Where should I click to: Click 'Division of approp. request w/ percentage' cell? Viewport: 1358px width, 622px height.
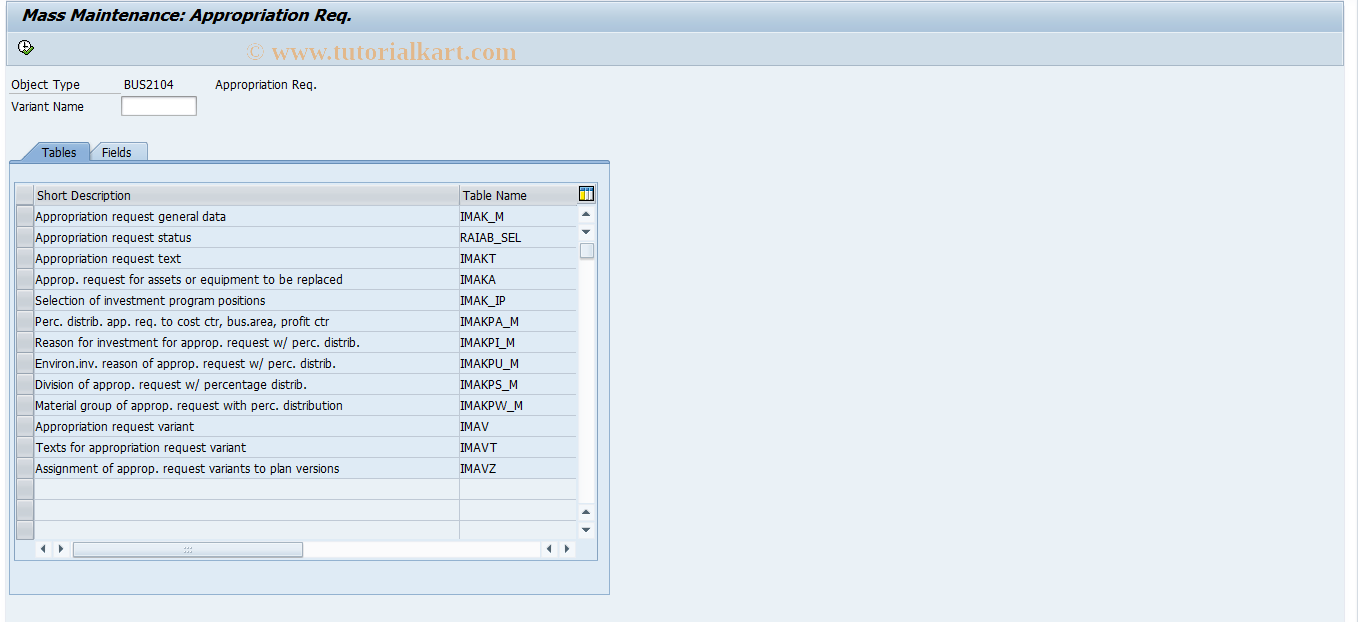[x=247, y=384]
